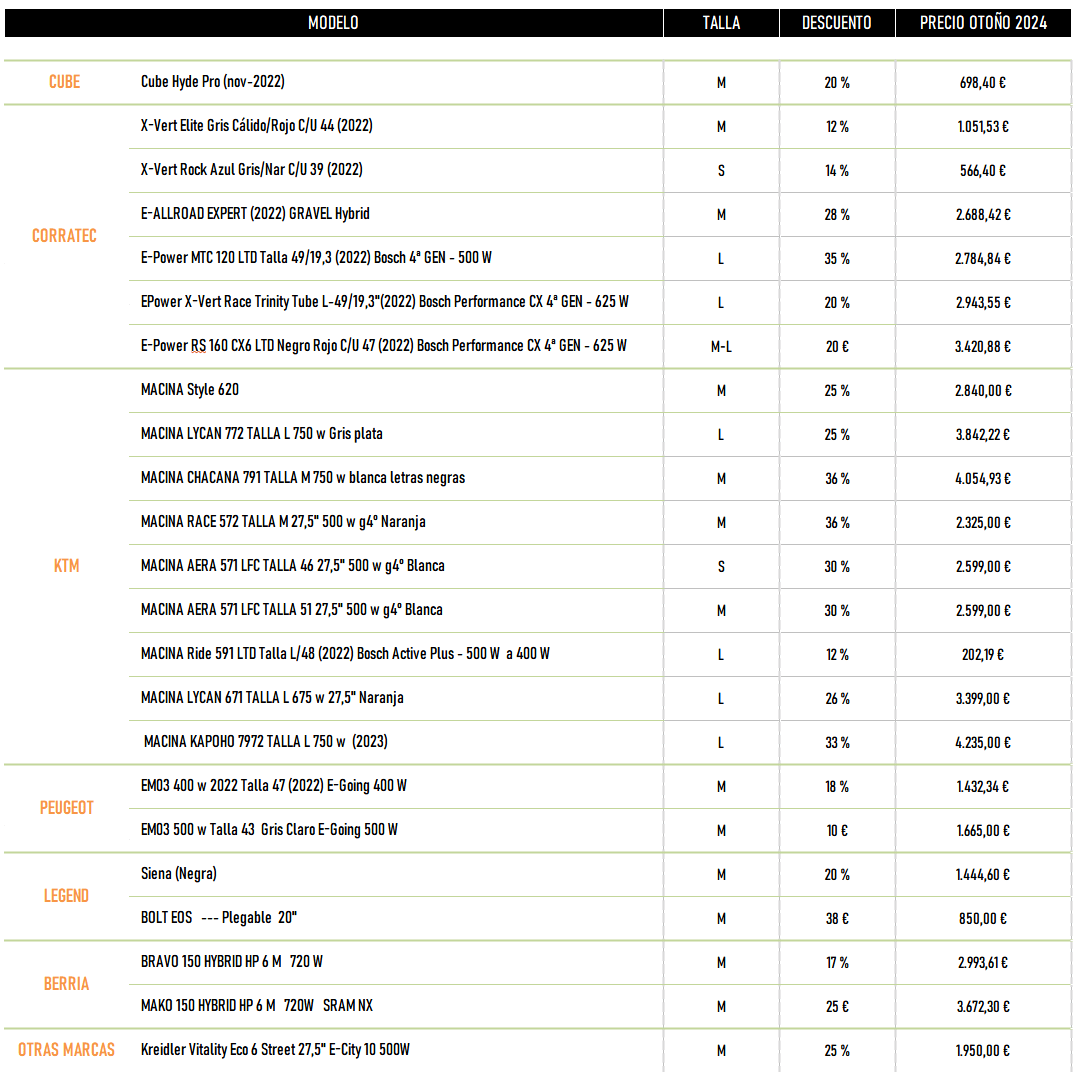Screen dimensions: 1076x1083
Task: Select the 38 € discount value
Action: pos(837,919)
